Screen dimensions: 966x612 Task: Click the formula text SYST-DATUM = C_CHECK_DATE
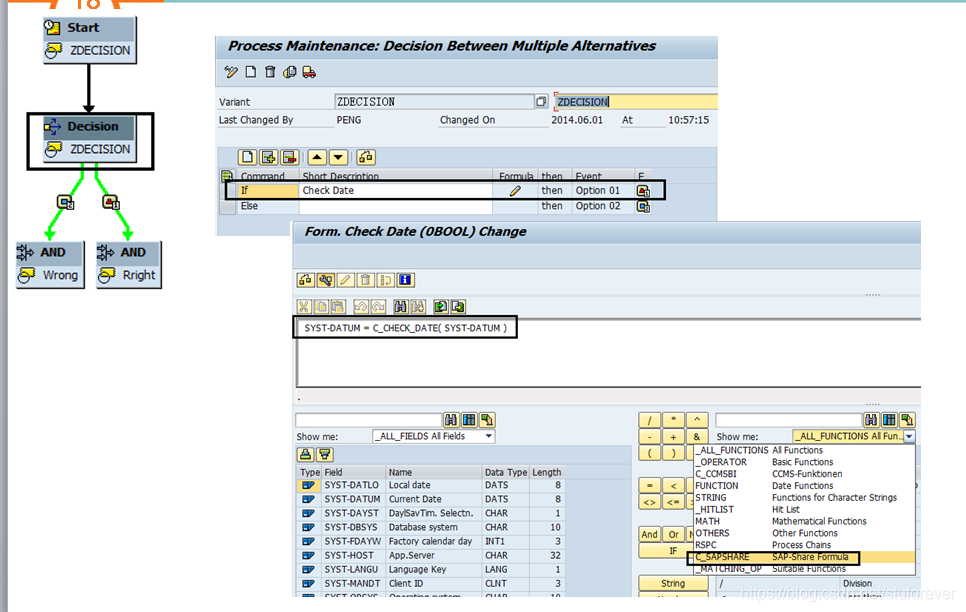(405, 328)
